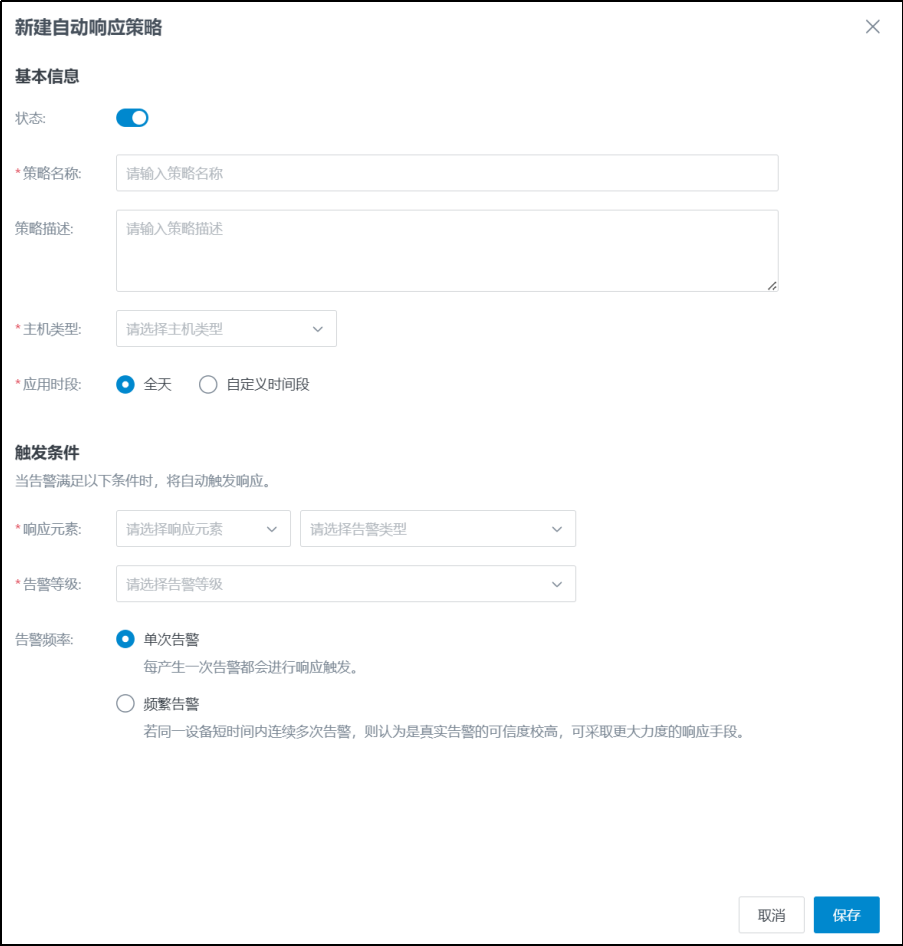The width and height of the screenshot is (903, 946).
Task: Click the 取消 button
Action: (772, 915)
